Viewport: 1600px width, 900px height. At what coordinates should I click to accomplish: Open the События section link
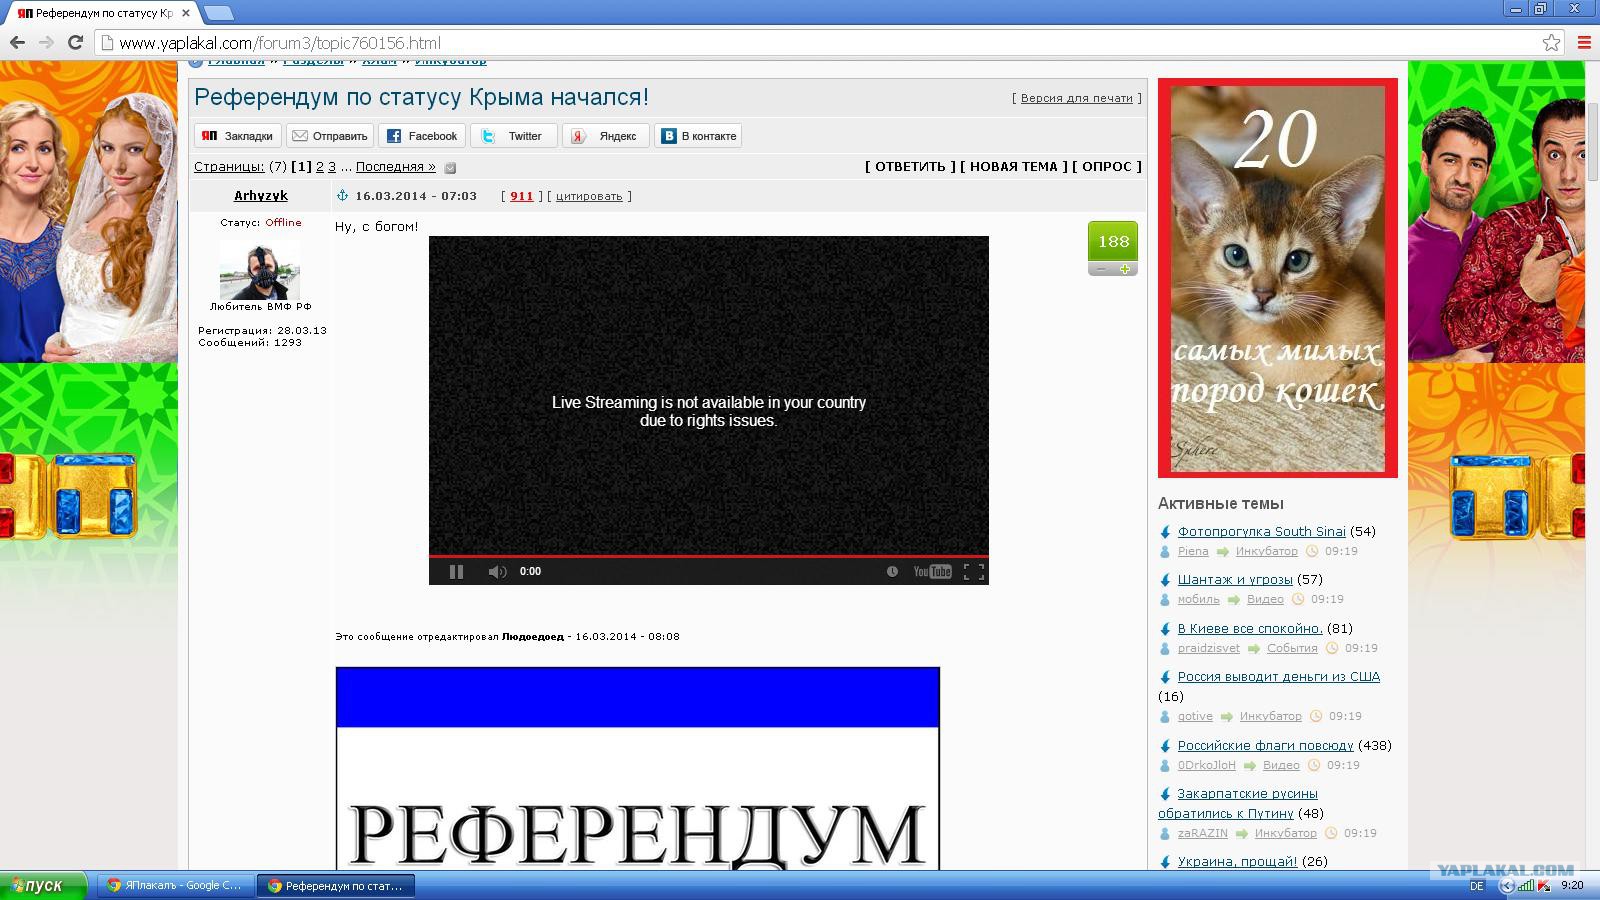1292,648
